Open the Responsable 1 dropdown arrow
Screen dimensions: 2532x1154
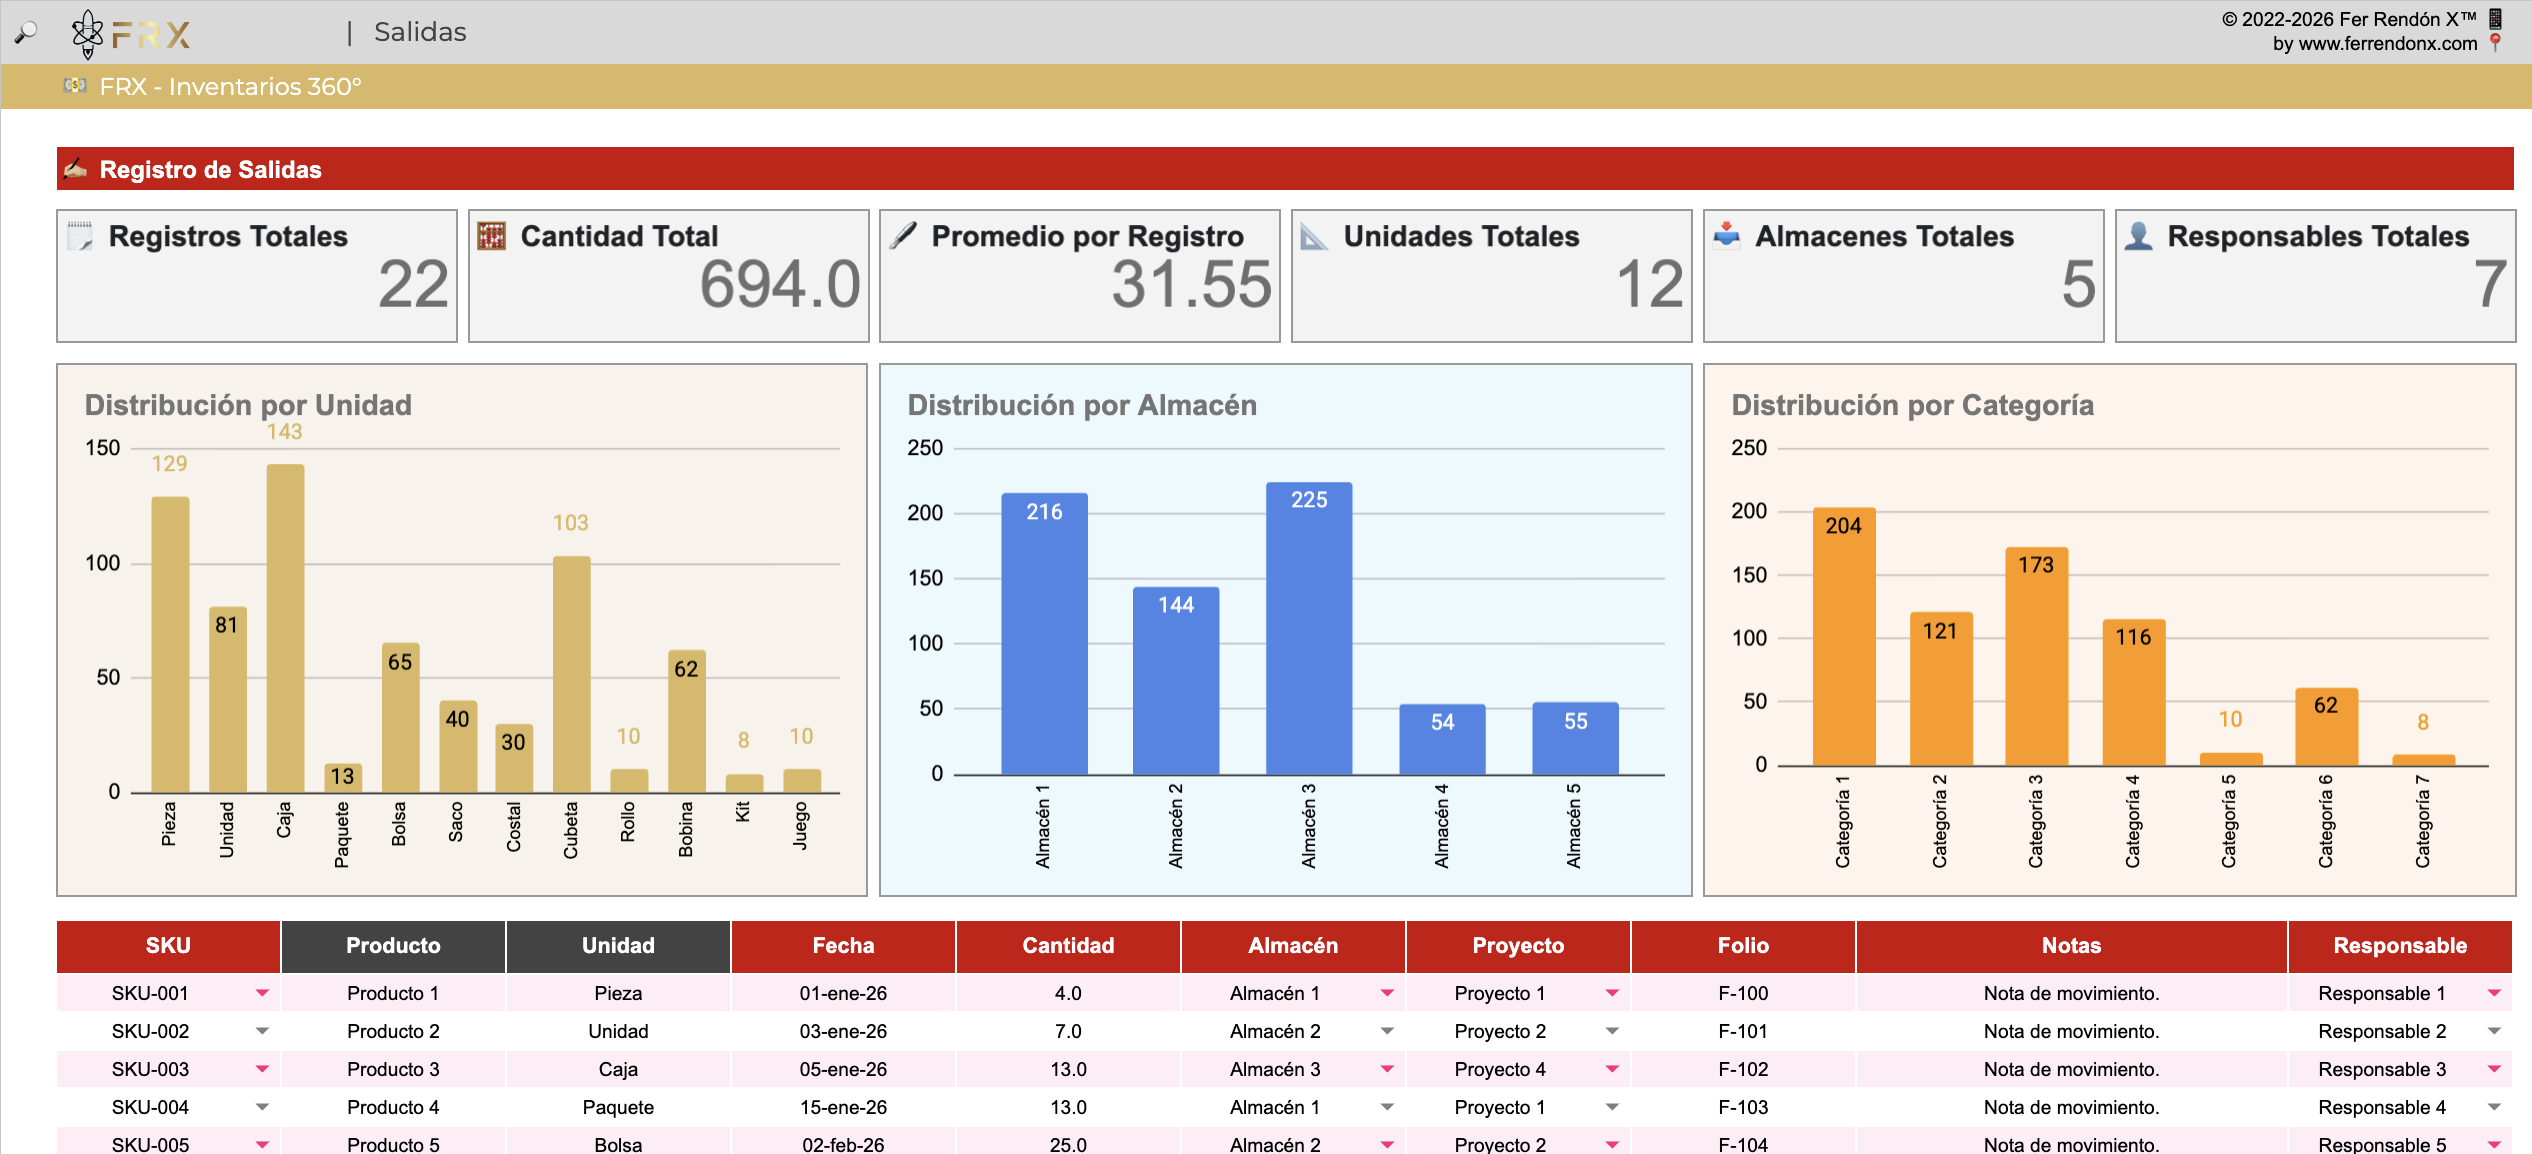pos(2494,993)
